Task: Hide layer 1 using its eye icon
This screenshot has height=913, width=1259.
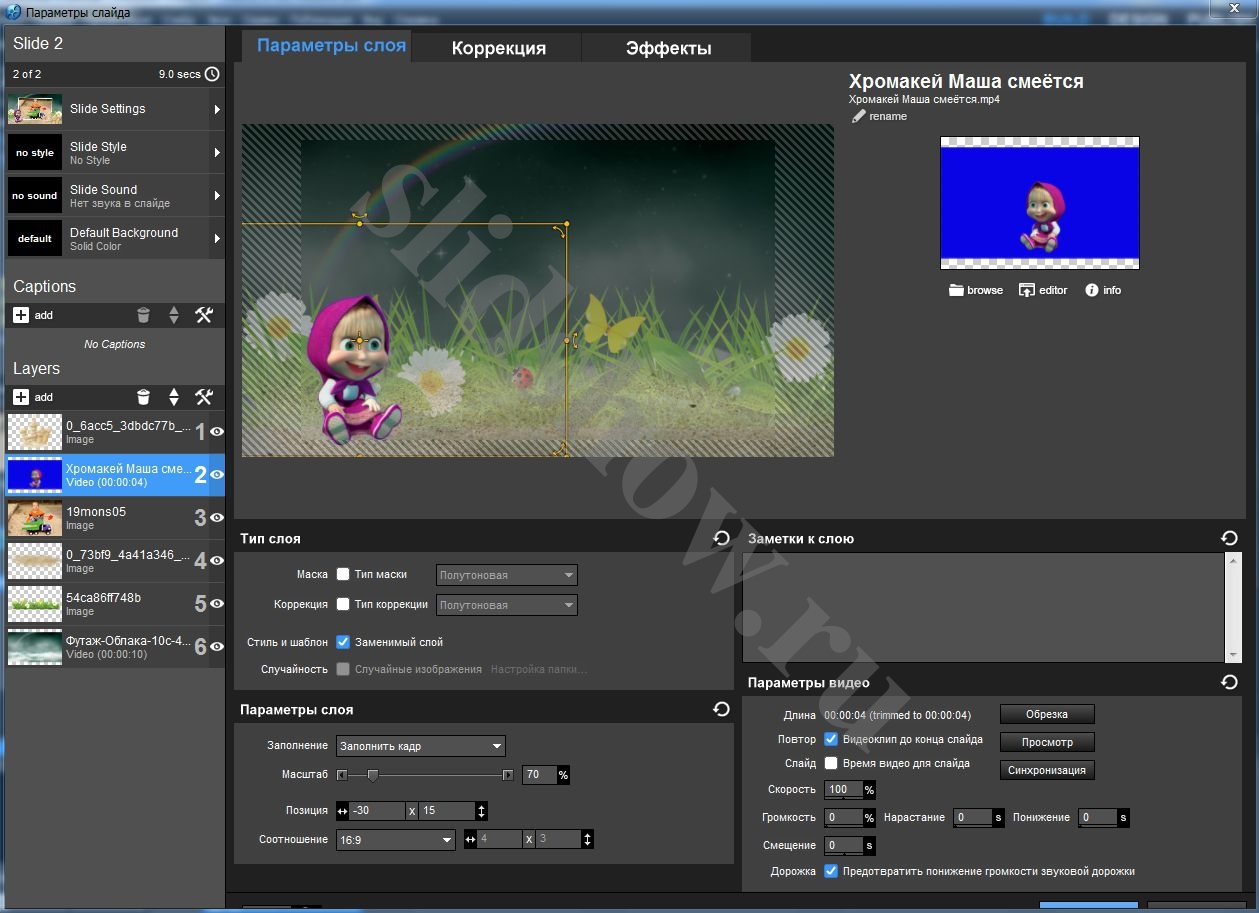Action: (216, 432)
